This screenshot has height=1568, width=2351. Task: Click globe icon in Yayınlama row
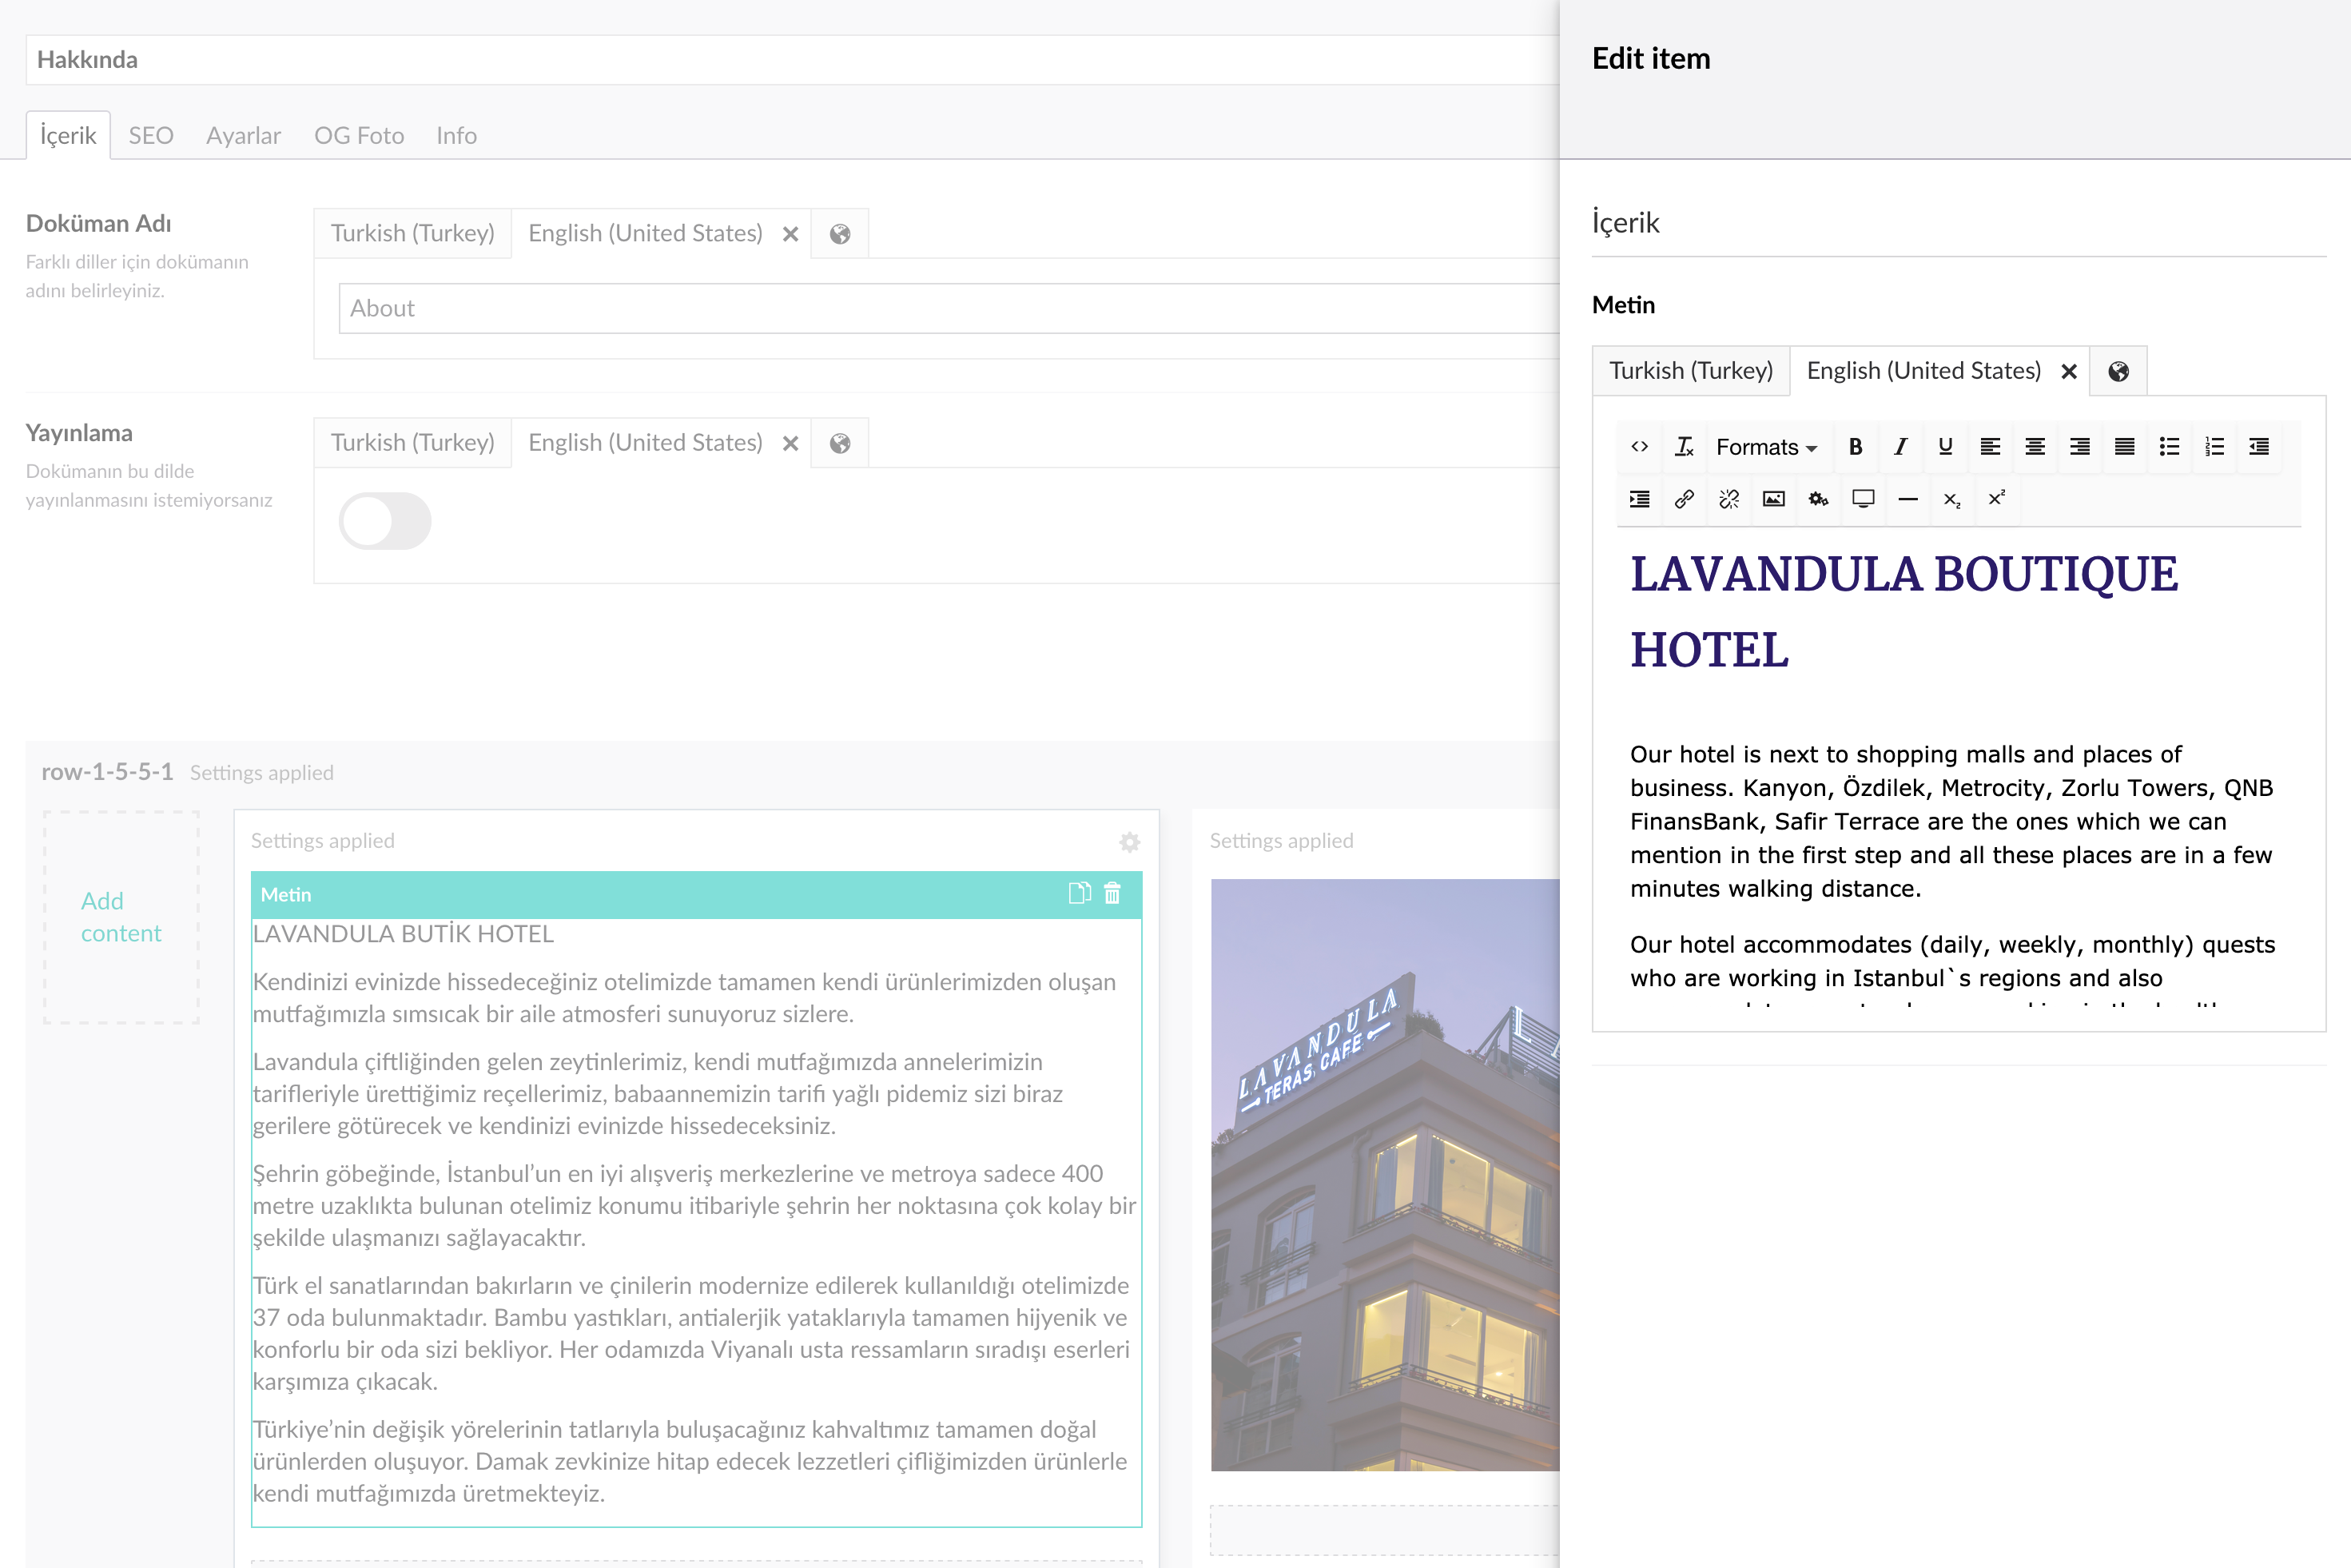pos(840,444)
